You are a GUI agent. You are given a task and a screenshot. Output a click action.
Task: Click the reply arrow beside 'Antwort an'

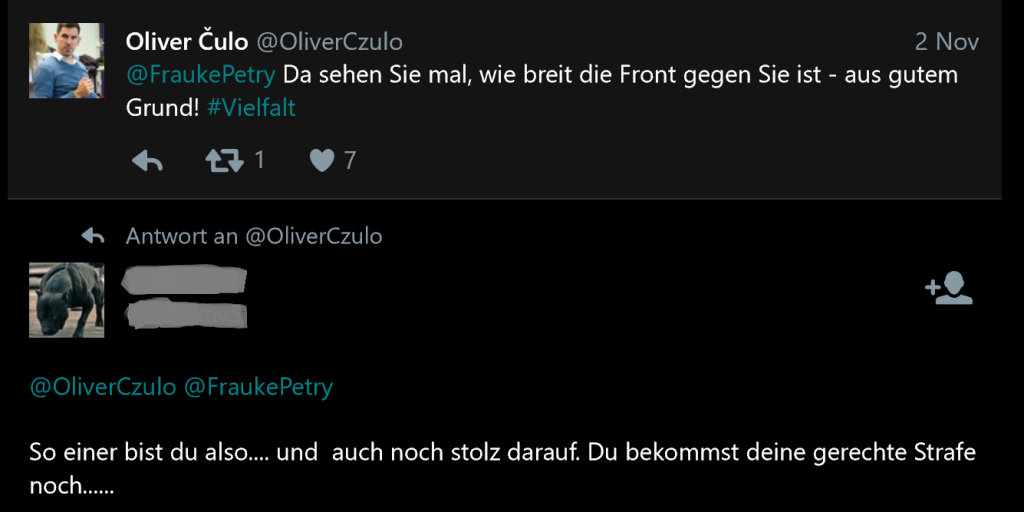click(x=93, y=236)
